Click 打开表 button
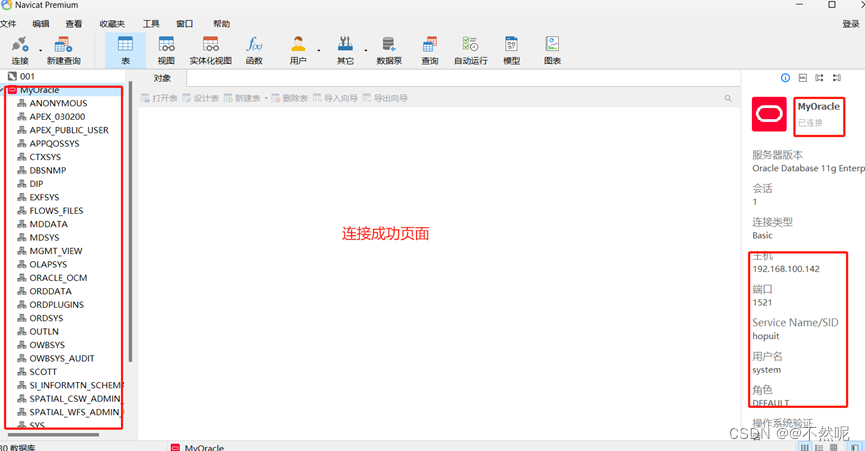 click(159, 98)
